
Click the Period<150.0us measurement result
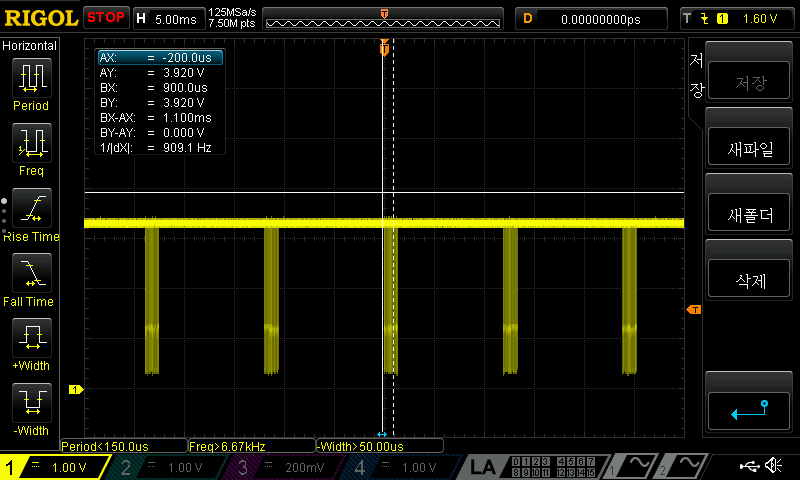[124, 446]
